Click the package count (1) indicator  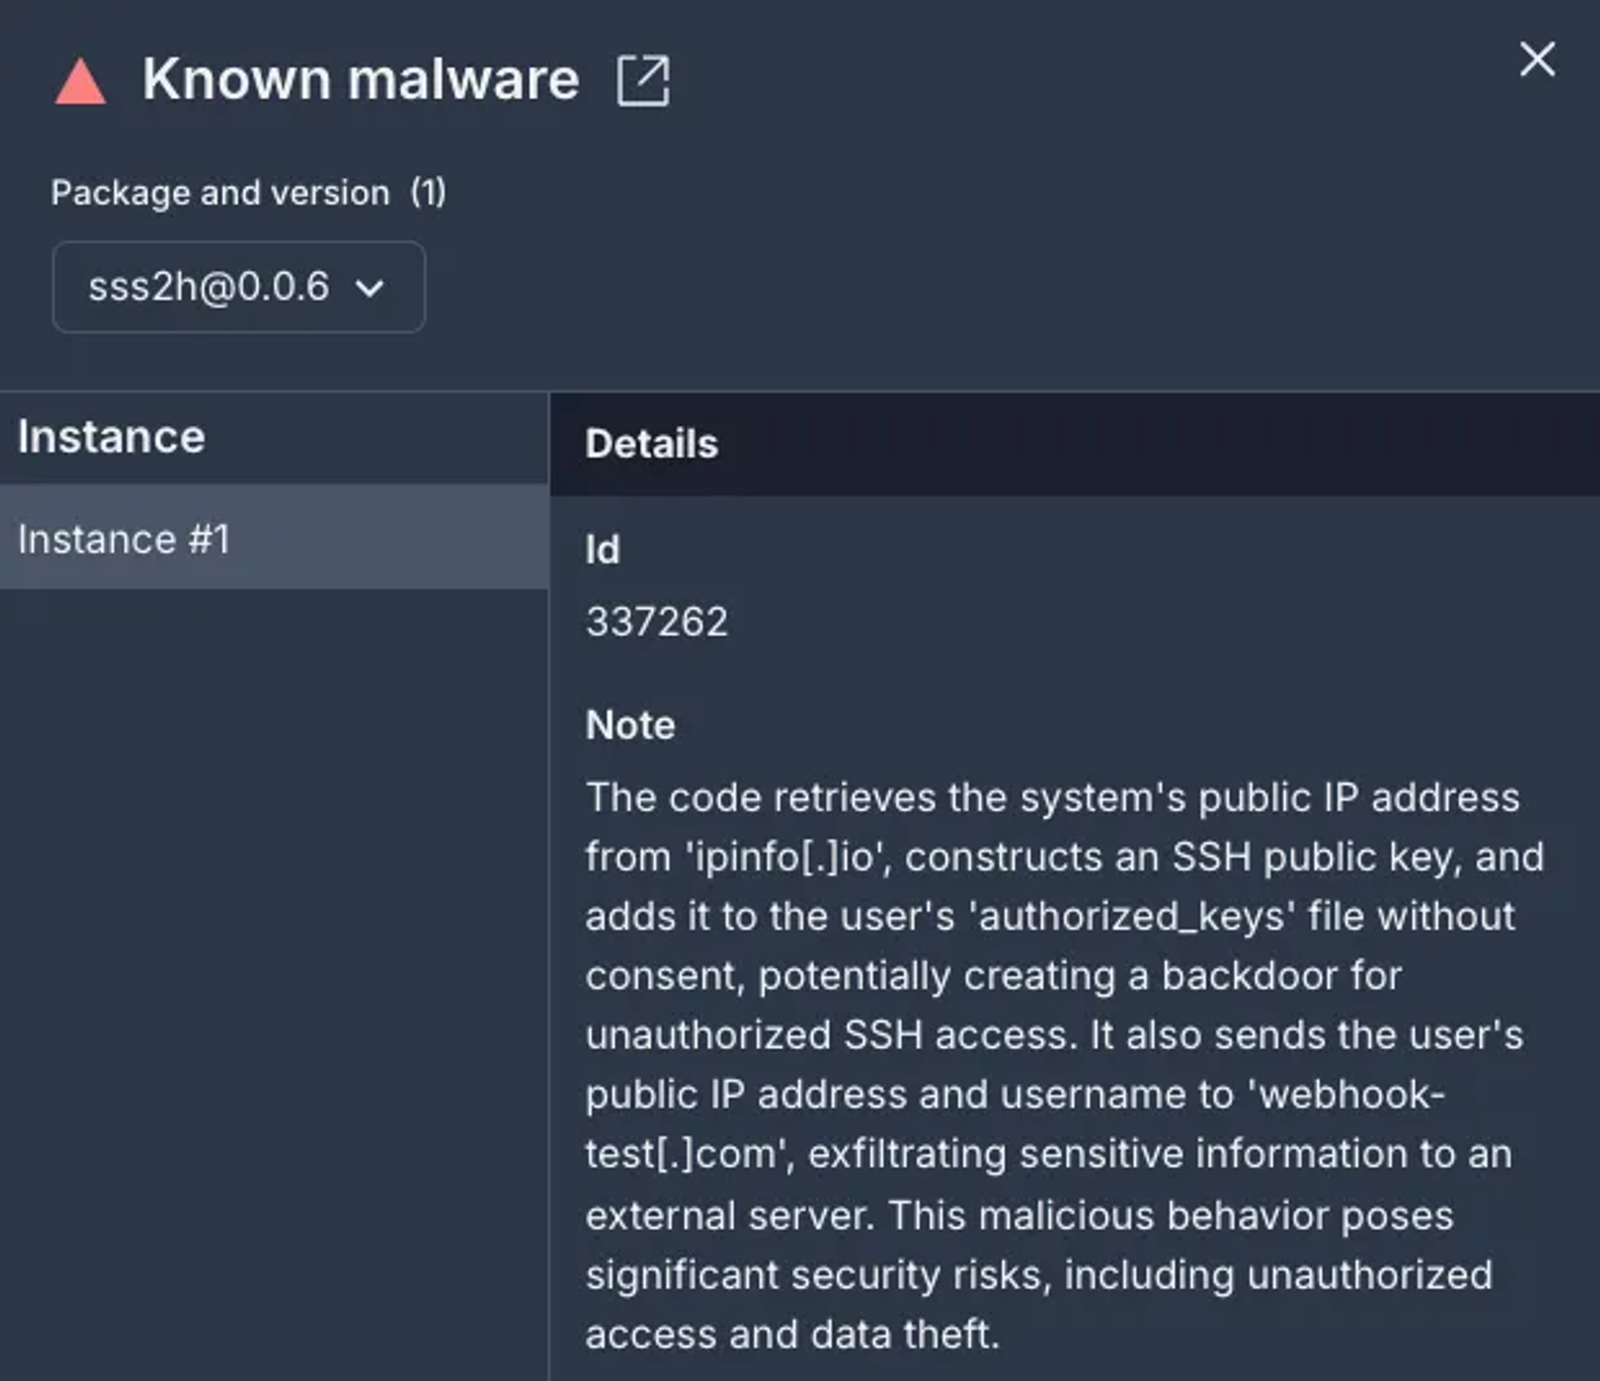coord(428,192)
